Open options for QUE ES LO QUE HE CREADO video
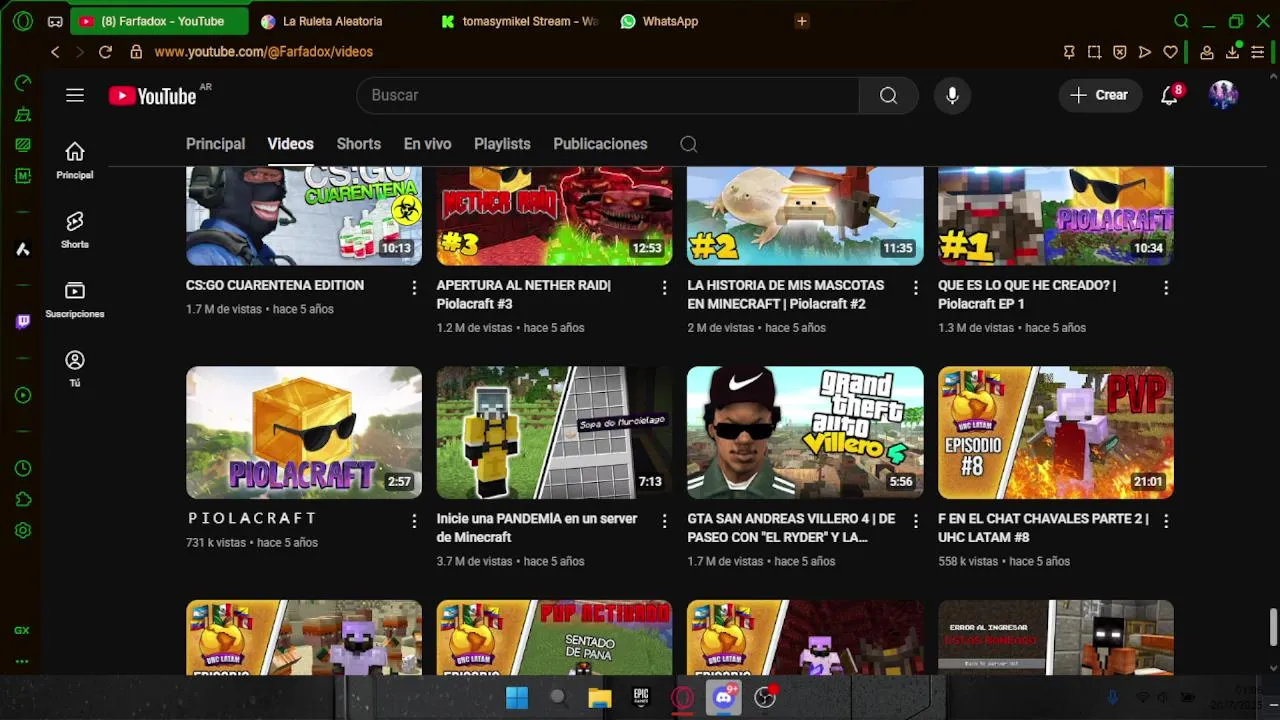Image resolution: width=1280 pixels, height=720 pixels. [1166, 287]
